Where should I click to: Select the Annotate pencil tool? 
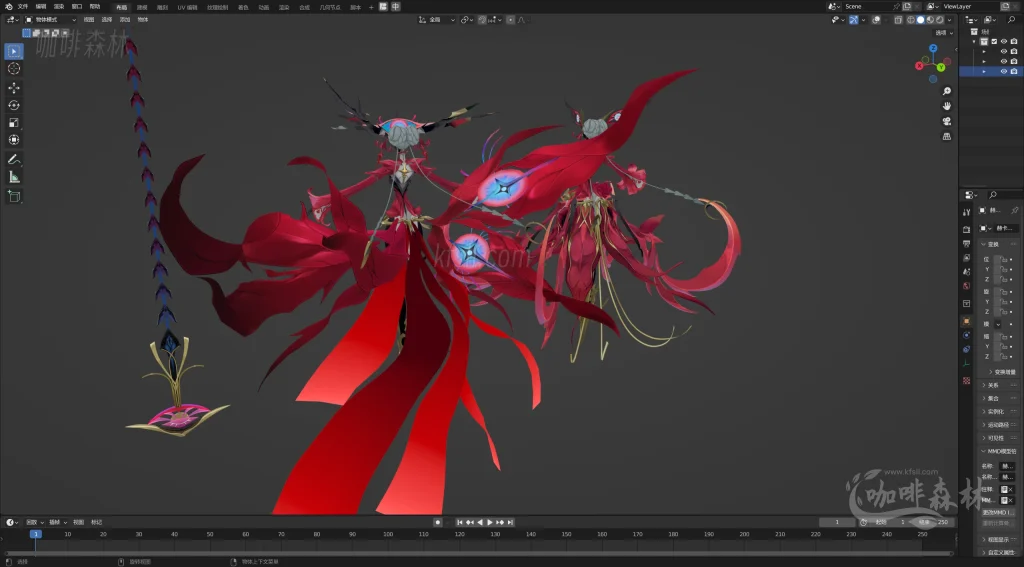[14, 159]
